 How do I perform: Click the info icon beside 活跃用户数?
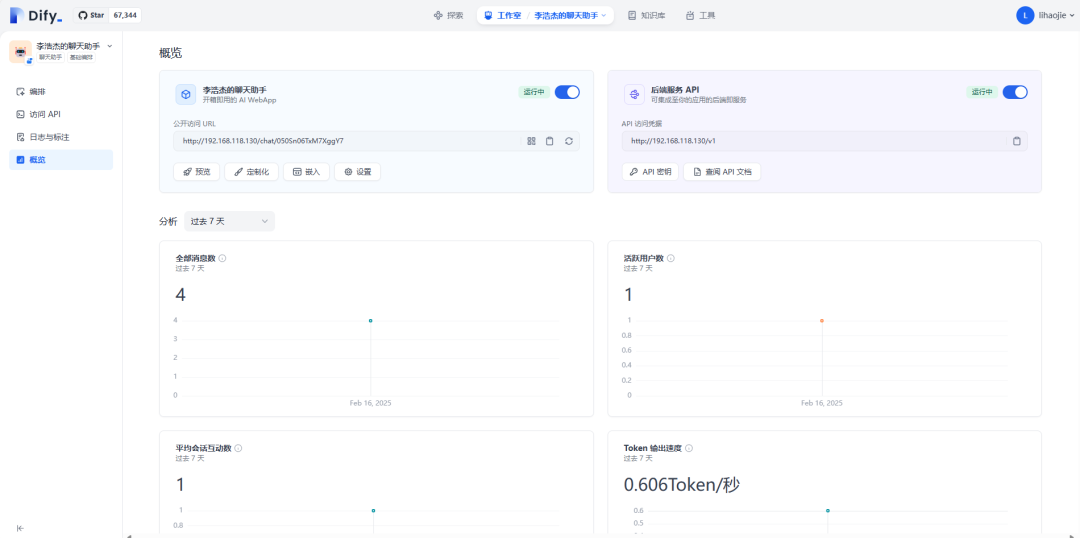671,258
